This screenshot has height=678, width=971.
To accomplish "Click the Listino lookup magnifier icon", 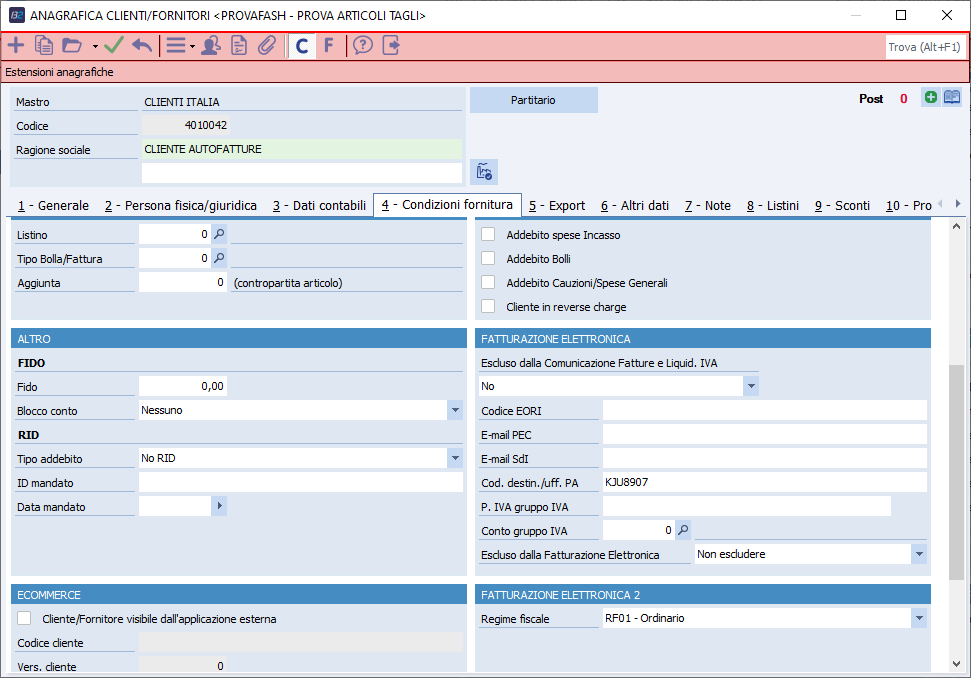I will point(220,234).
